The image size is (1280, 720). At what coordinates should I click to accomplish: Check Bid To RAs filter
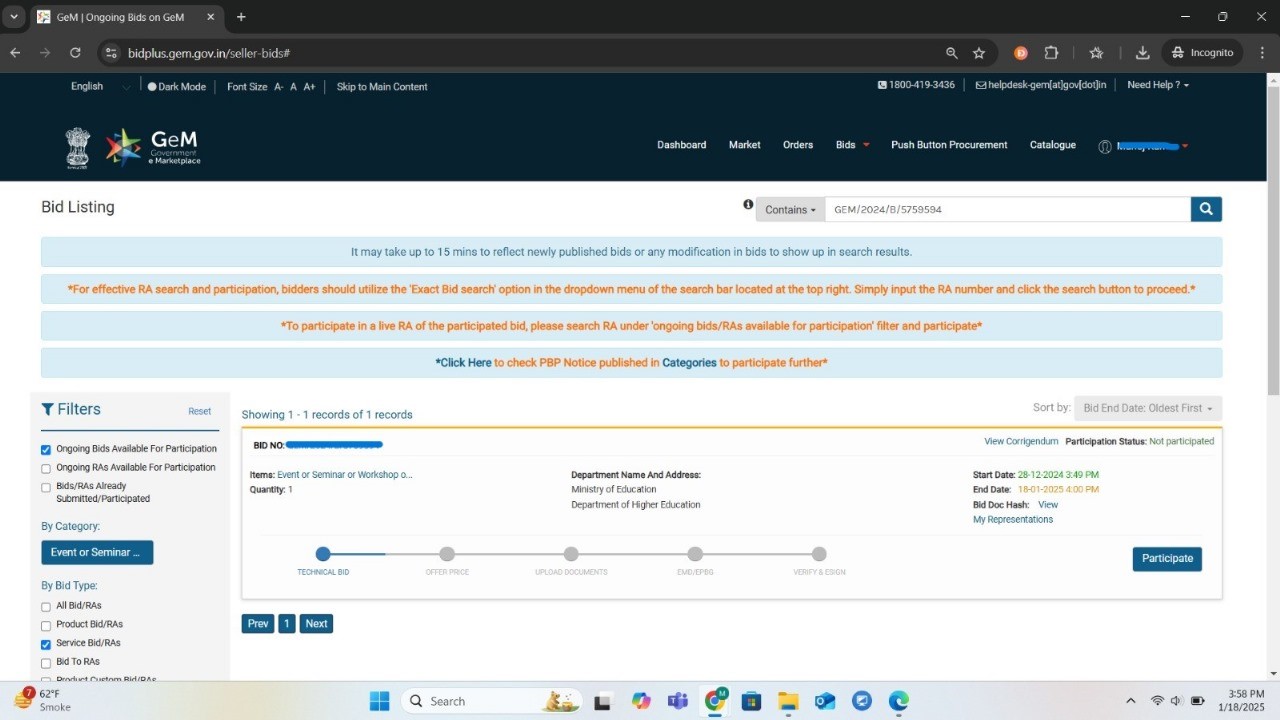pos(46,663)
